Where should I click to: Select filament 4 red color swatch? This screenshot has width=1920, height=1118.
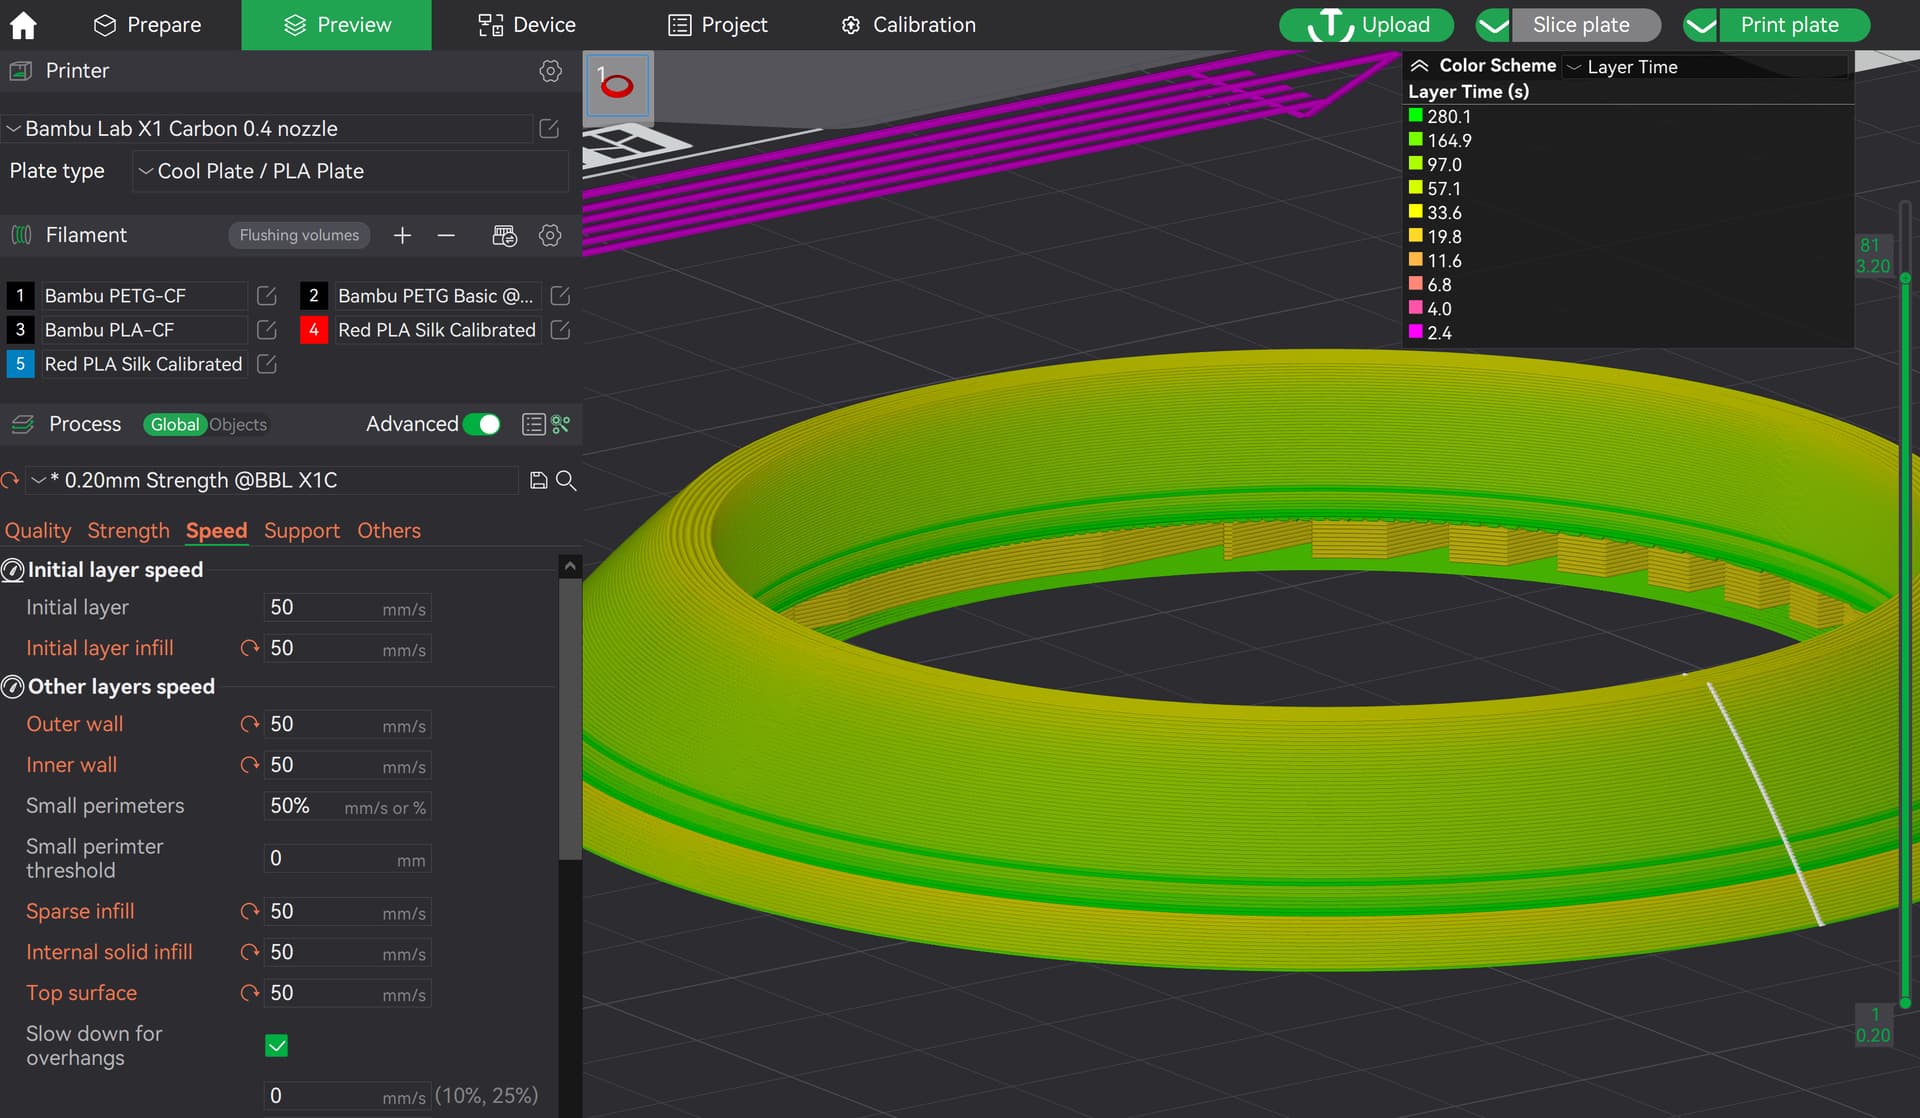click(314, 330)
